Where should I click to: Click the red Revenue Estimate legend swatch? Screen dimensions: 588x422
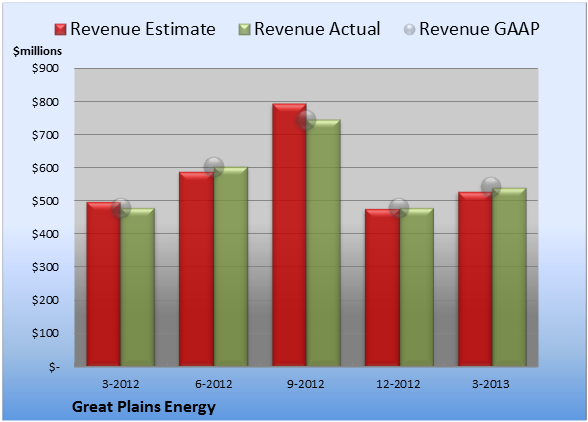click(x=60, y=30)
